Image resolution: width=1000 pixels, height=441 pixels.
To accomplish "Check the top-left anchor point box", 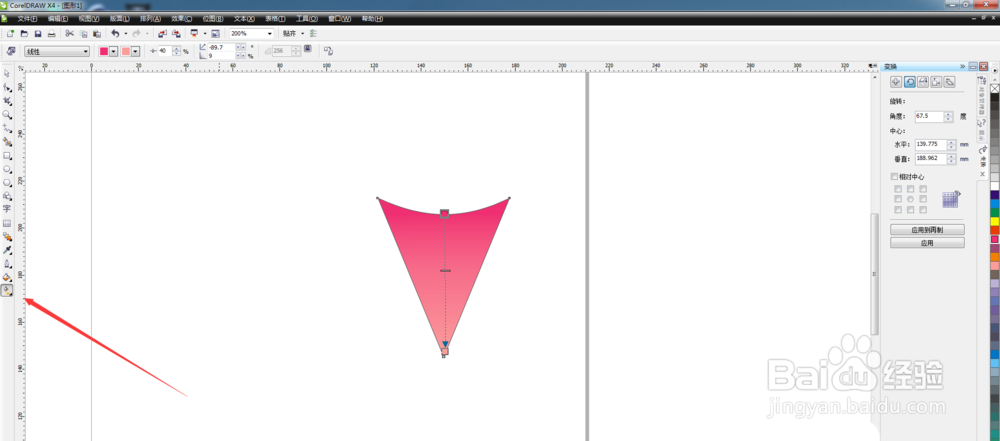I will coord(898,189).
